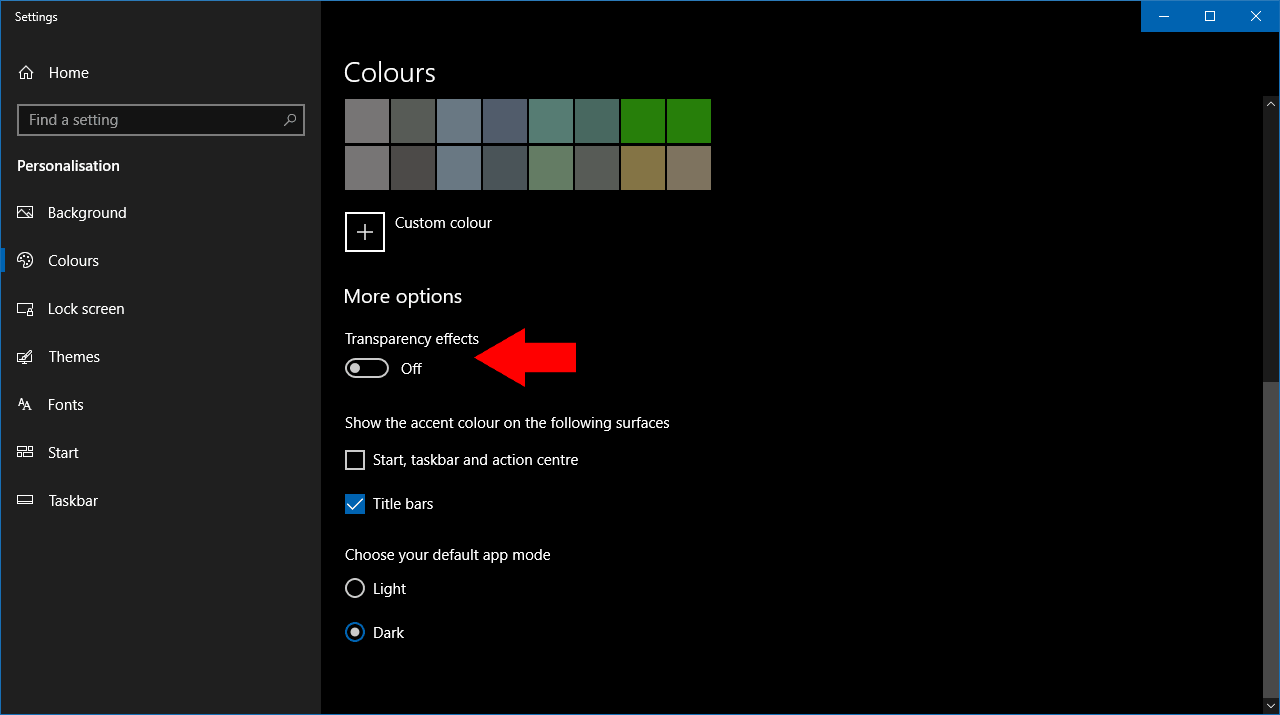Select Light default app mode
Screen dimensions: 1280x715
(355, 589)
